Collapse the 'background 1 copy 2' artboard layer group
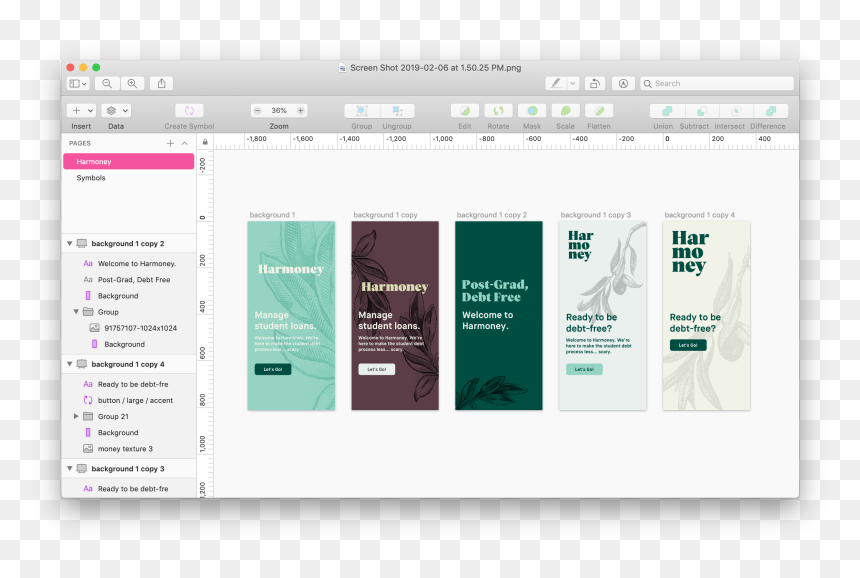This screenshot has width=860, height=578. (70, 243)
